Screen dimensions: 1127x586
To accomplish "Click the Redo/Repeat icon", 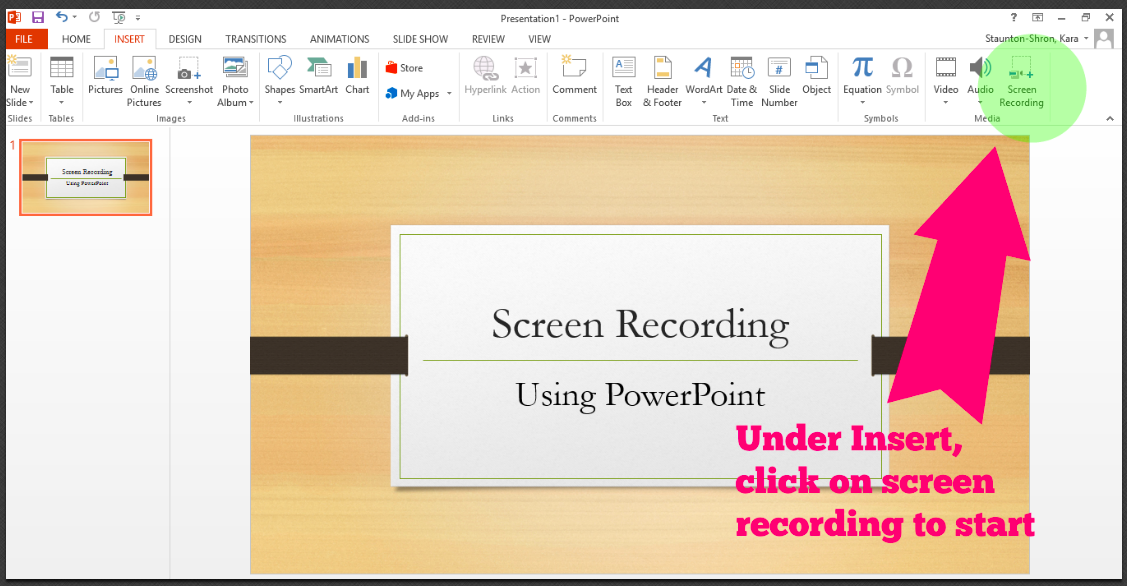I will [94, 17].
